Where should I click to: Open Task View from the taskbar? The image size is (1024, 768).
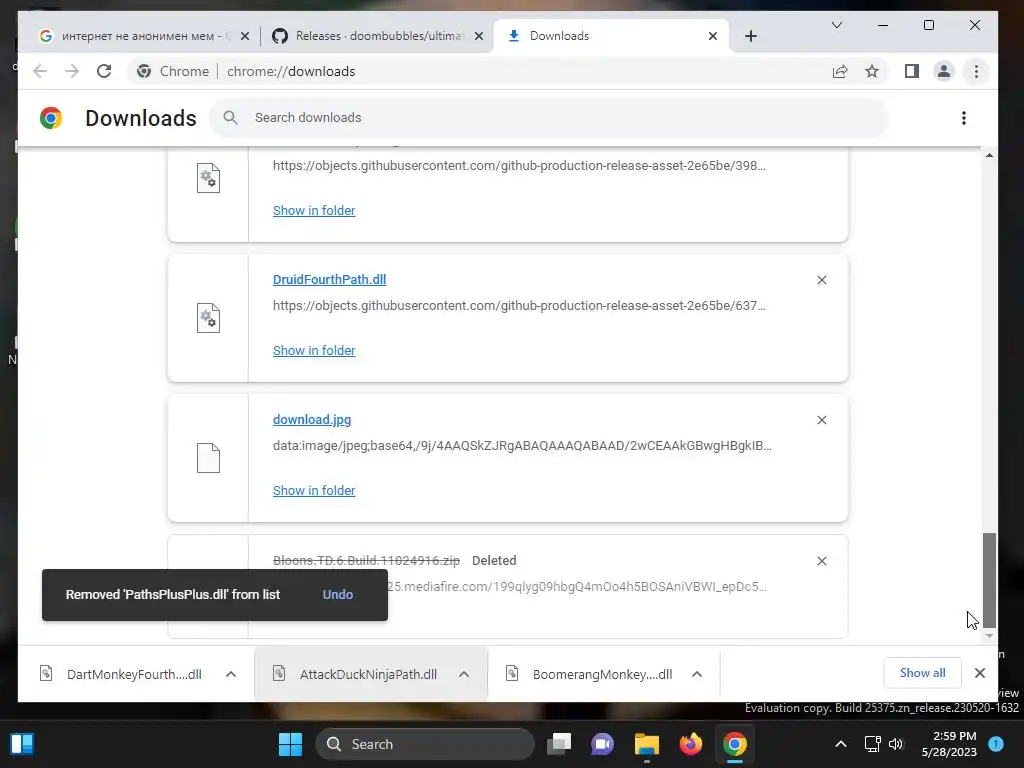(558, 744)
